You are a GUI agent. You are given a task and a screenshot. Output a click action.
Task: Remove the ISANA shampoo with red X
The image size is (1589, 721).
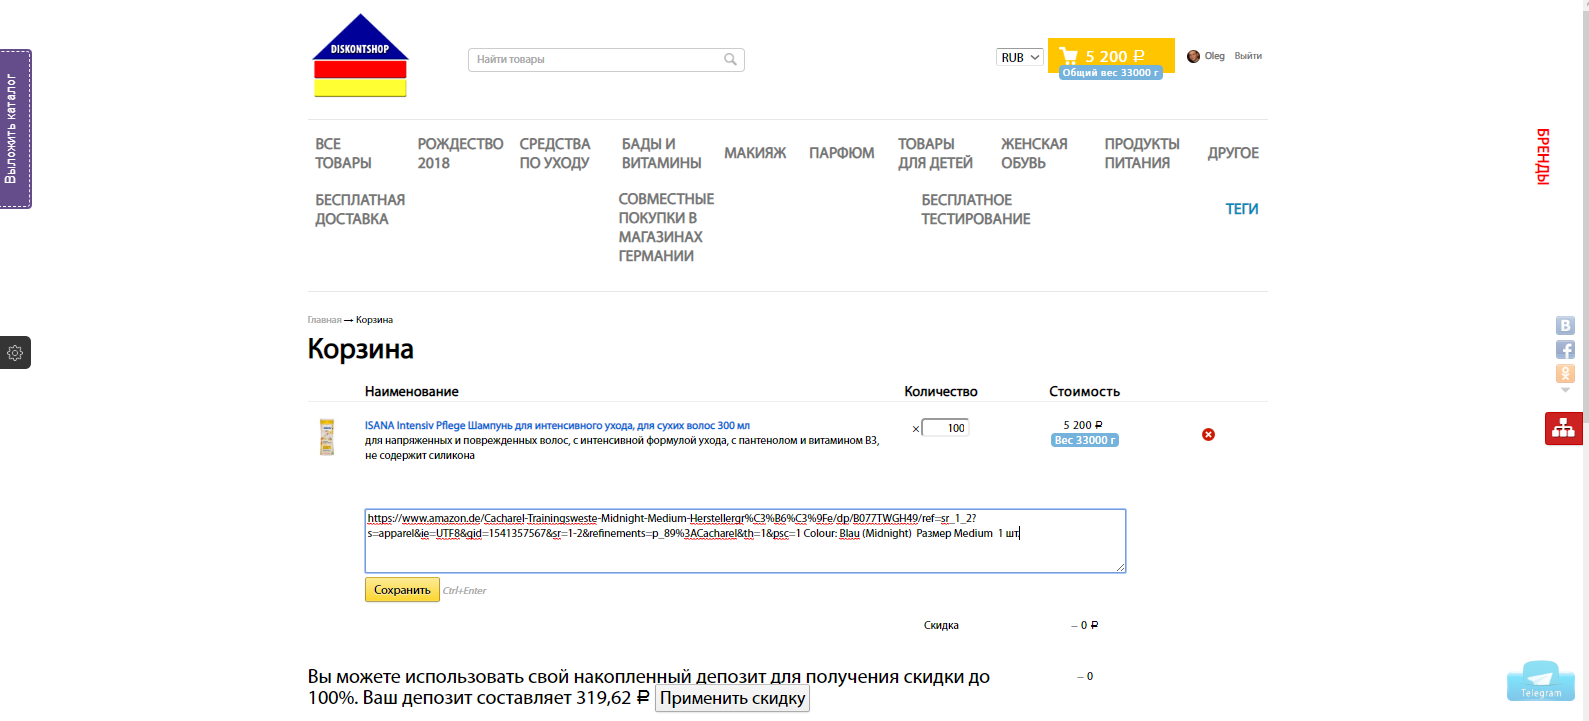pos(1208,434)
